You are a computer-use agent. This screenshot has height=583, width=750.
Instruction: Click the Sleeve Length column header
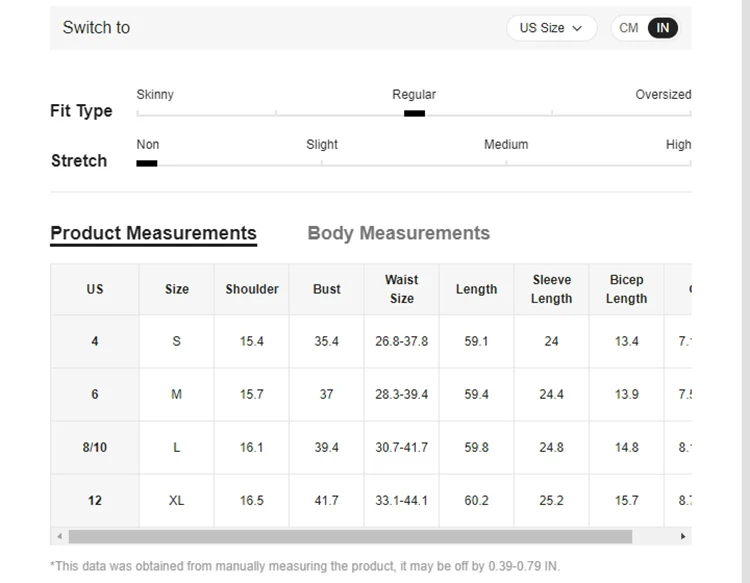pos(551,289)
